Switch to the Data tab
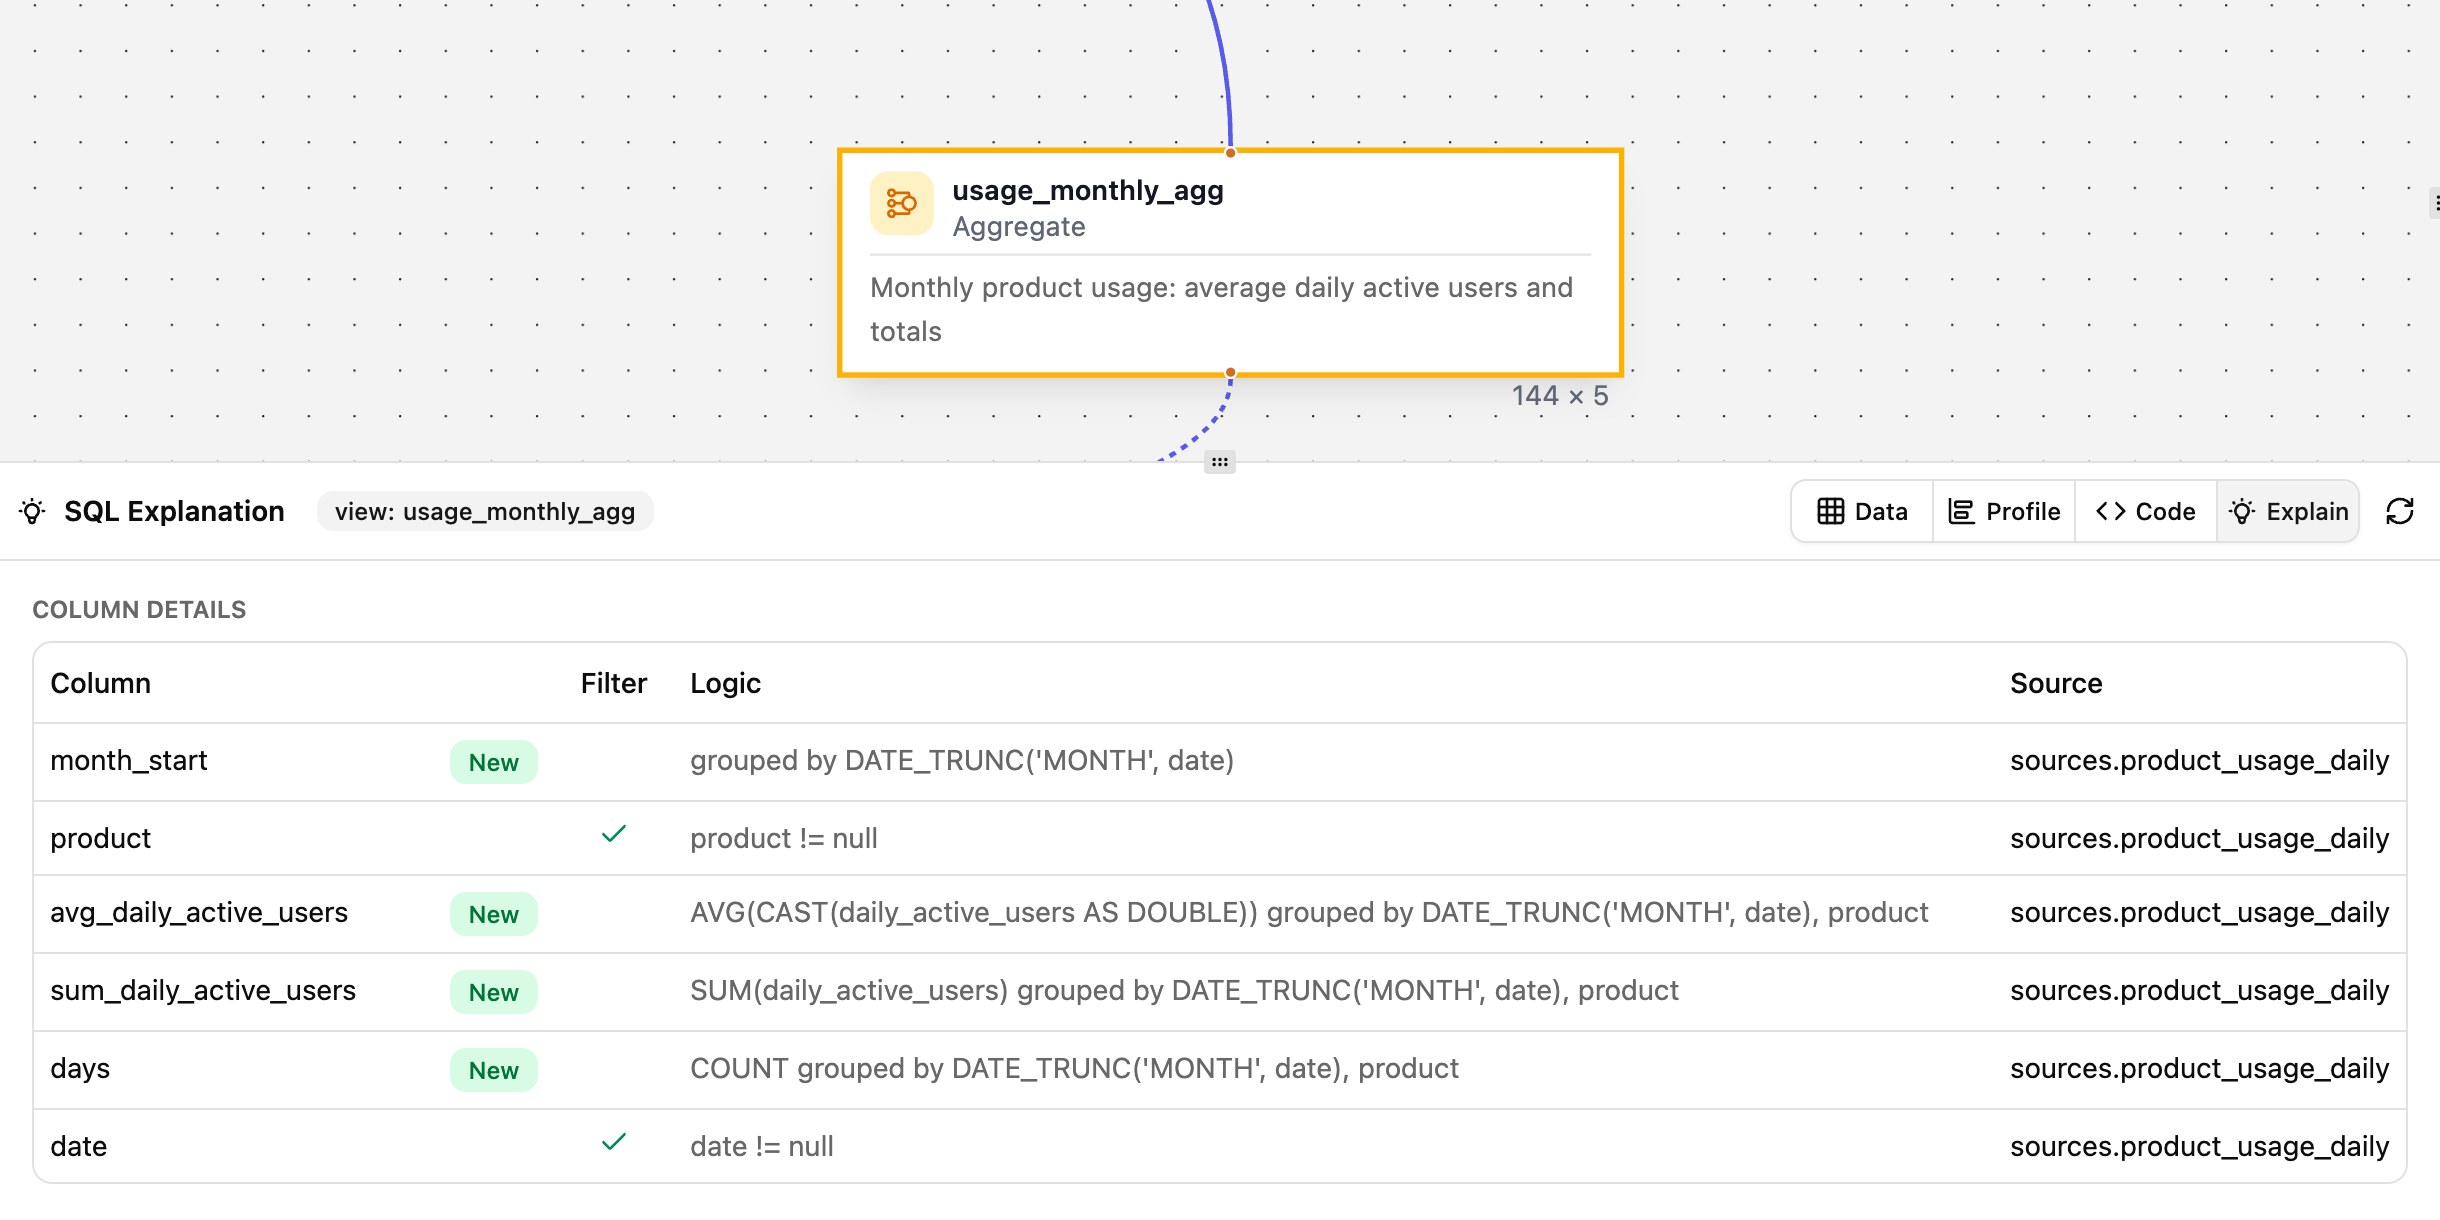 pos(1862,511)
